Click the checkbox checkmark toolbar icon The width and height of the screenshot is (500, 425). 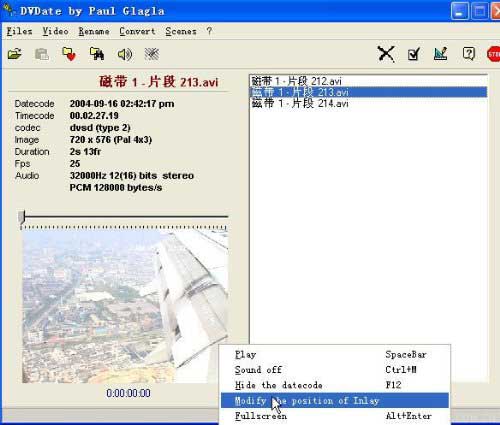(413, 54)
